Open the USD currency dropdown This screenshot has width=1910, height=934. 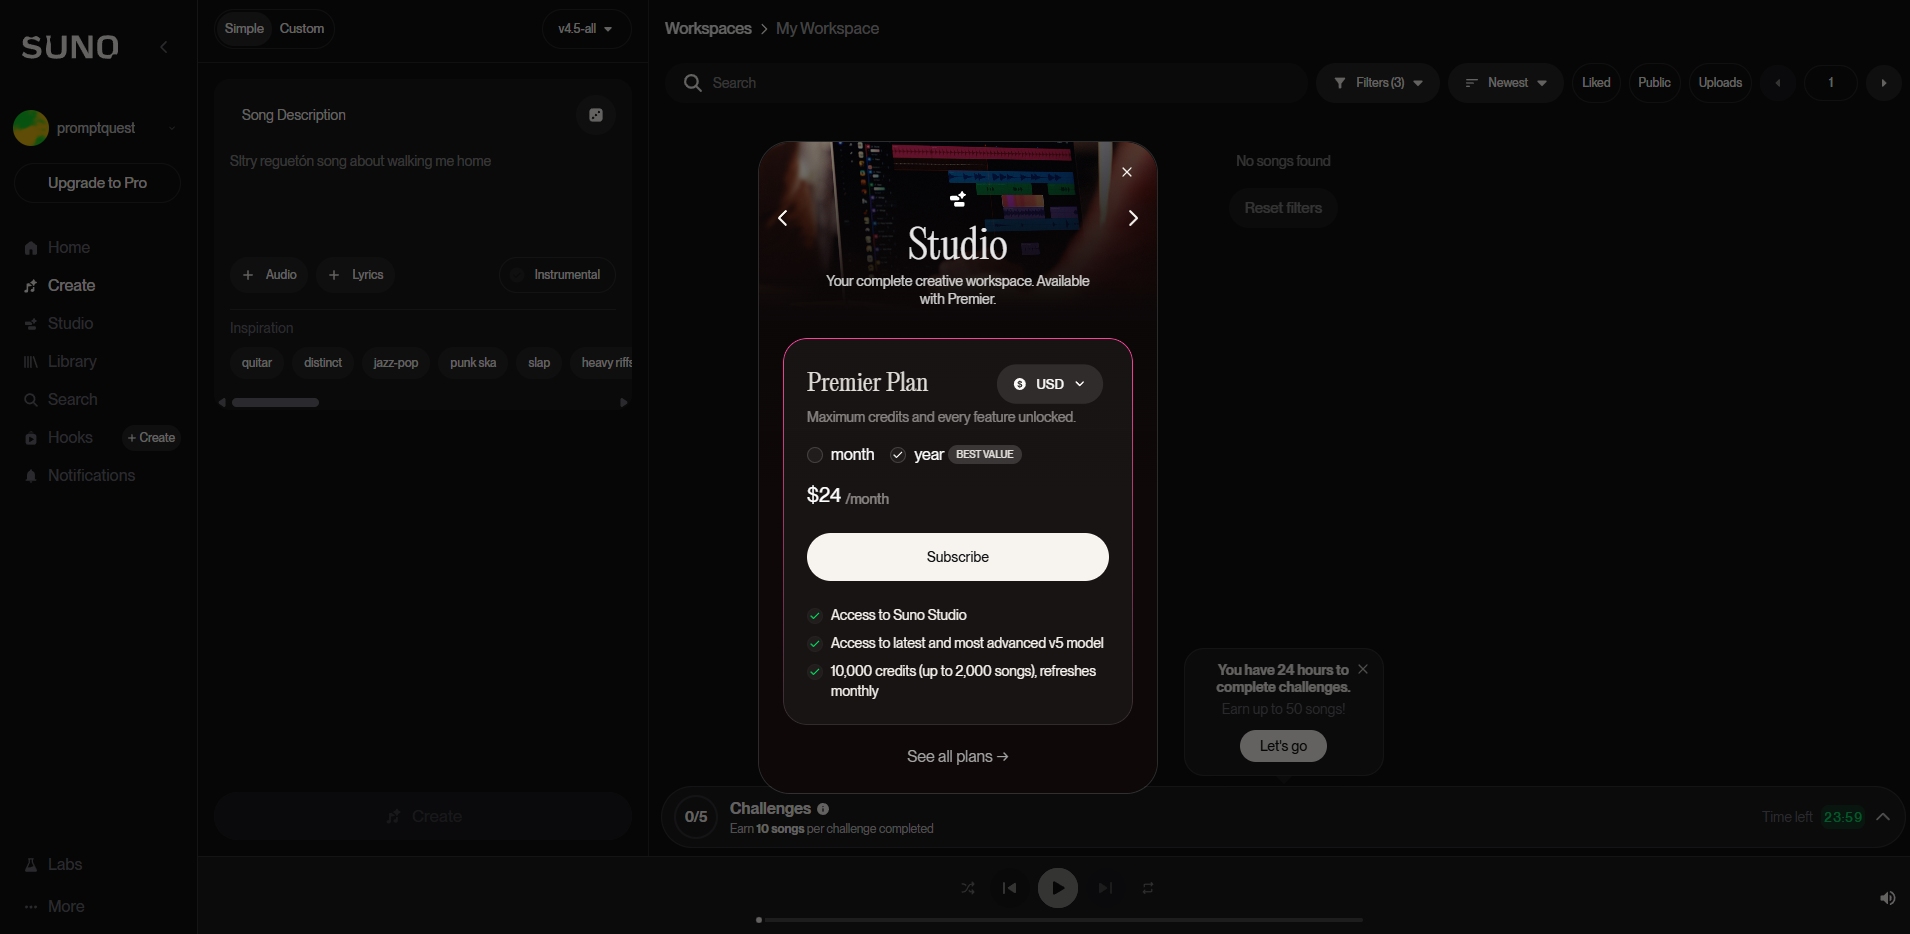pos(1049,384)
